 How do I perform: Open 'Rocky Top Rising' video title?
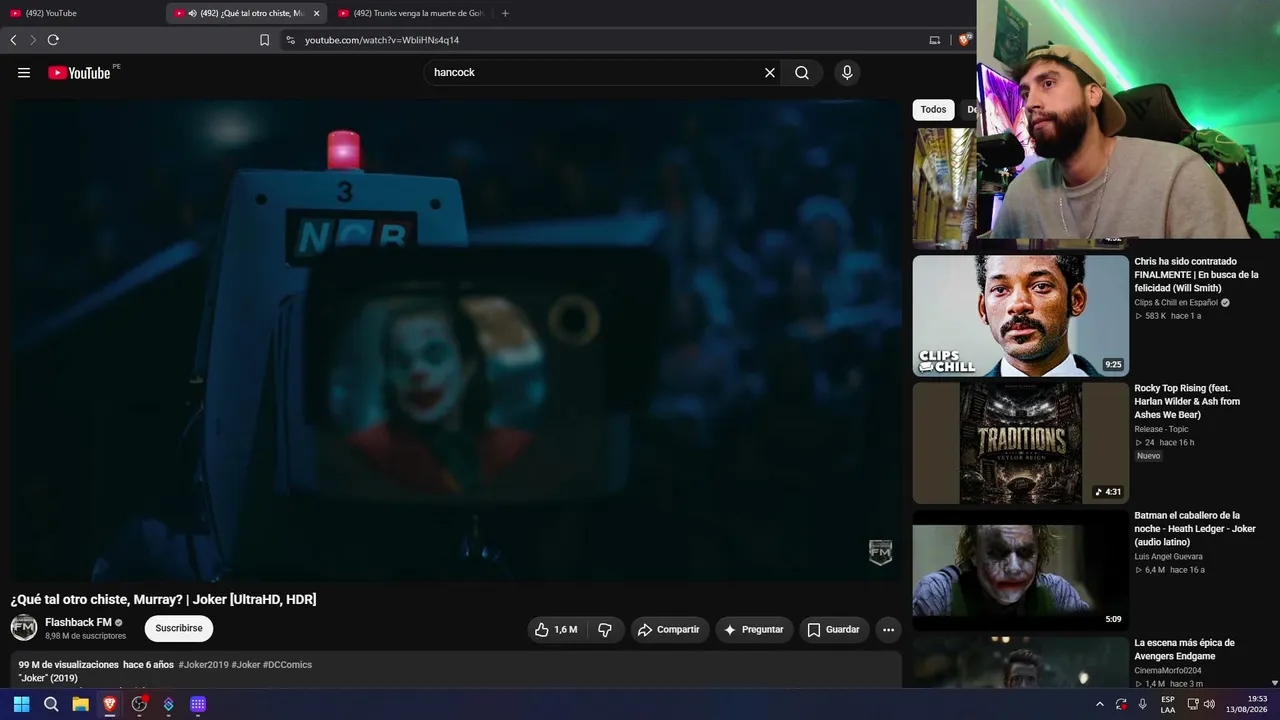[1187, 401]
